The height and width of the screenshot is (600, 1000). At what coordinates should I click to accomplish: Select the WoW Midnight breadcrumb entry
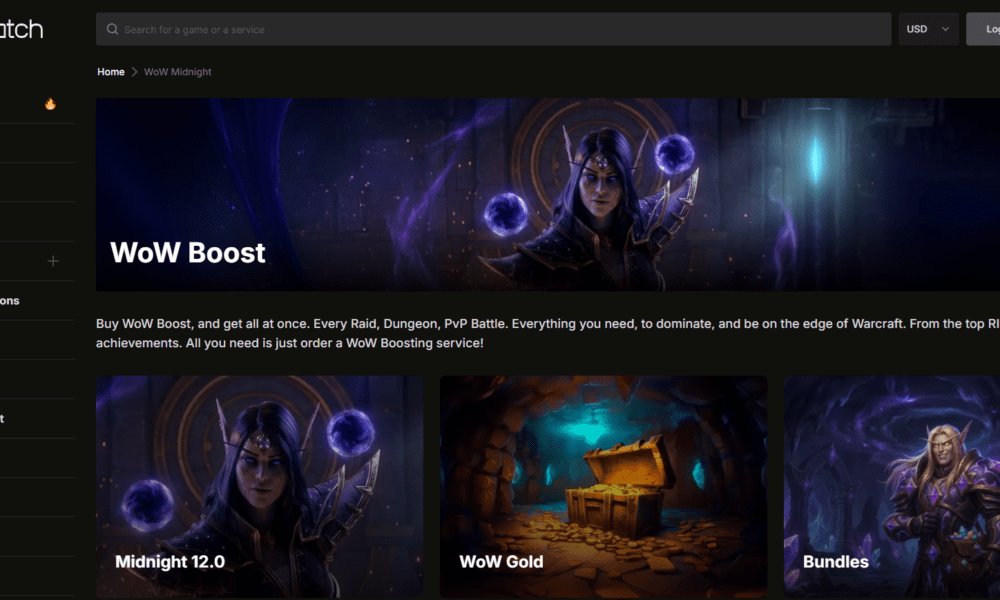coord(177,71)
